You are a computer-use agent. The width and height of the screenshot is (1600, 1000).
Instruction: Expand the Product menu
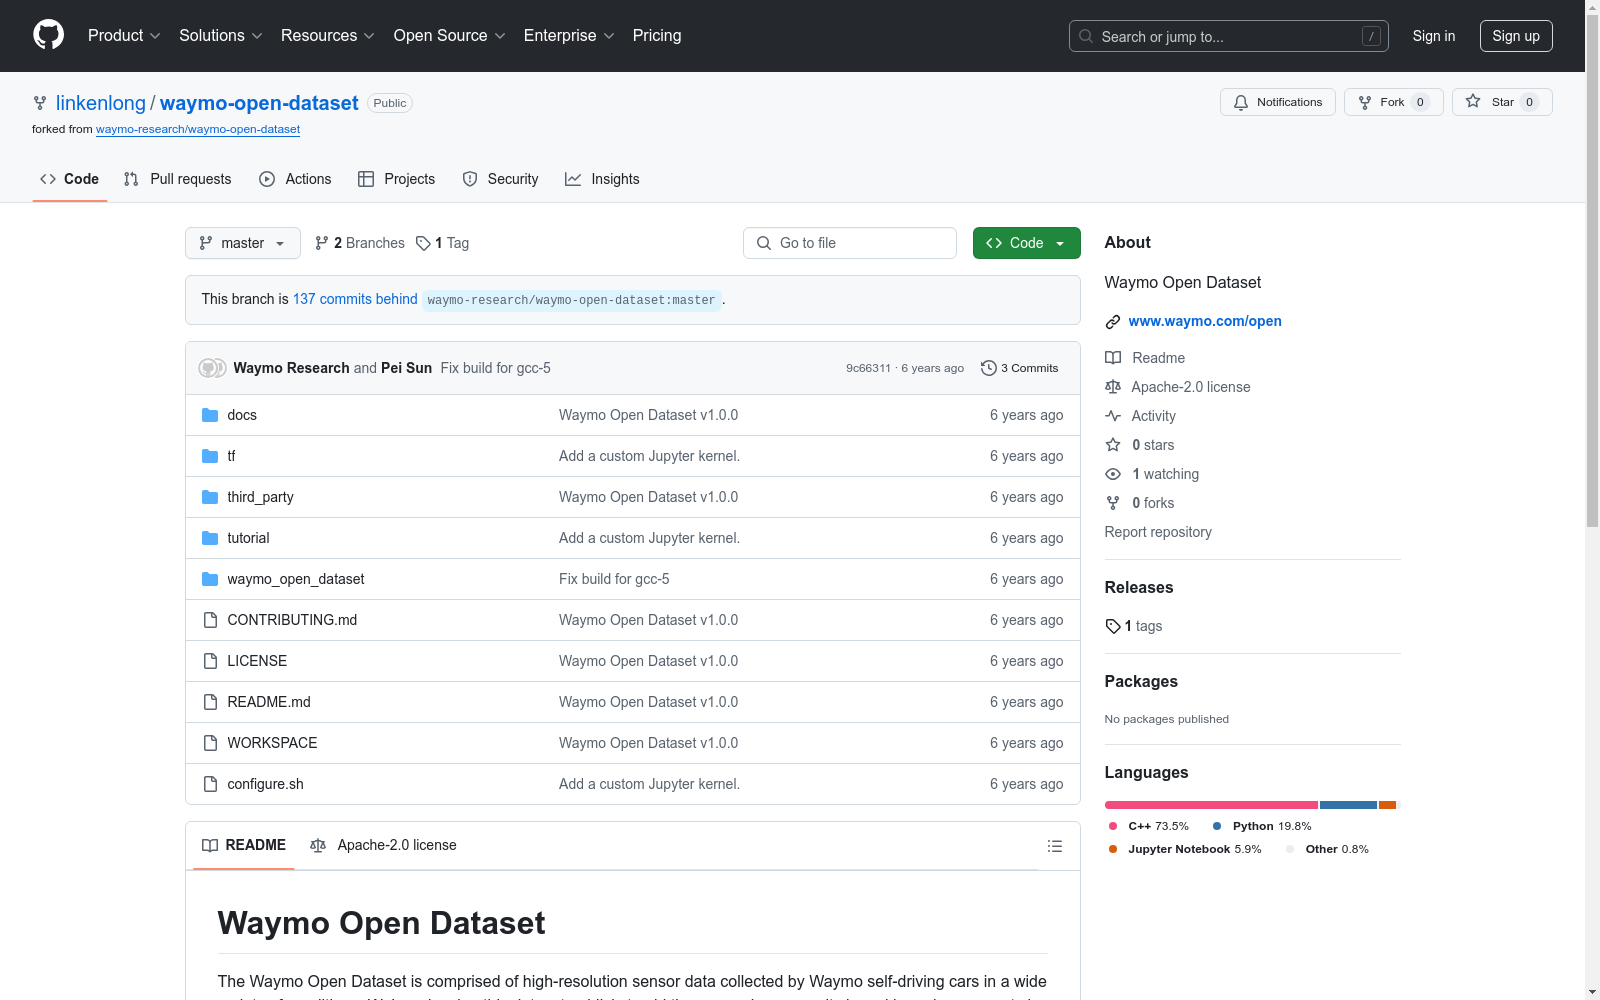124,35
